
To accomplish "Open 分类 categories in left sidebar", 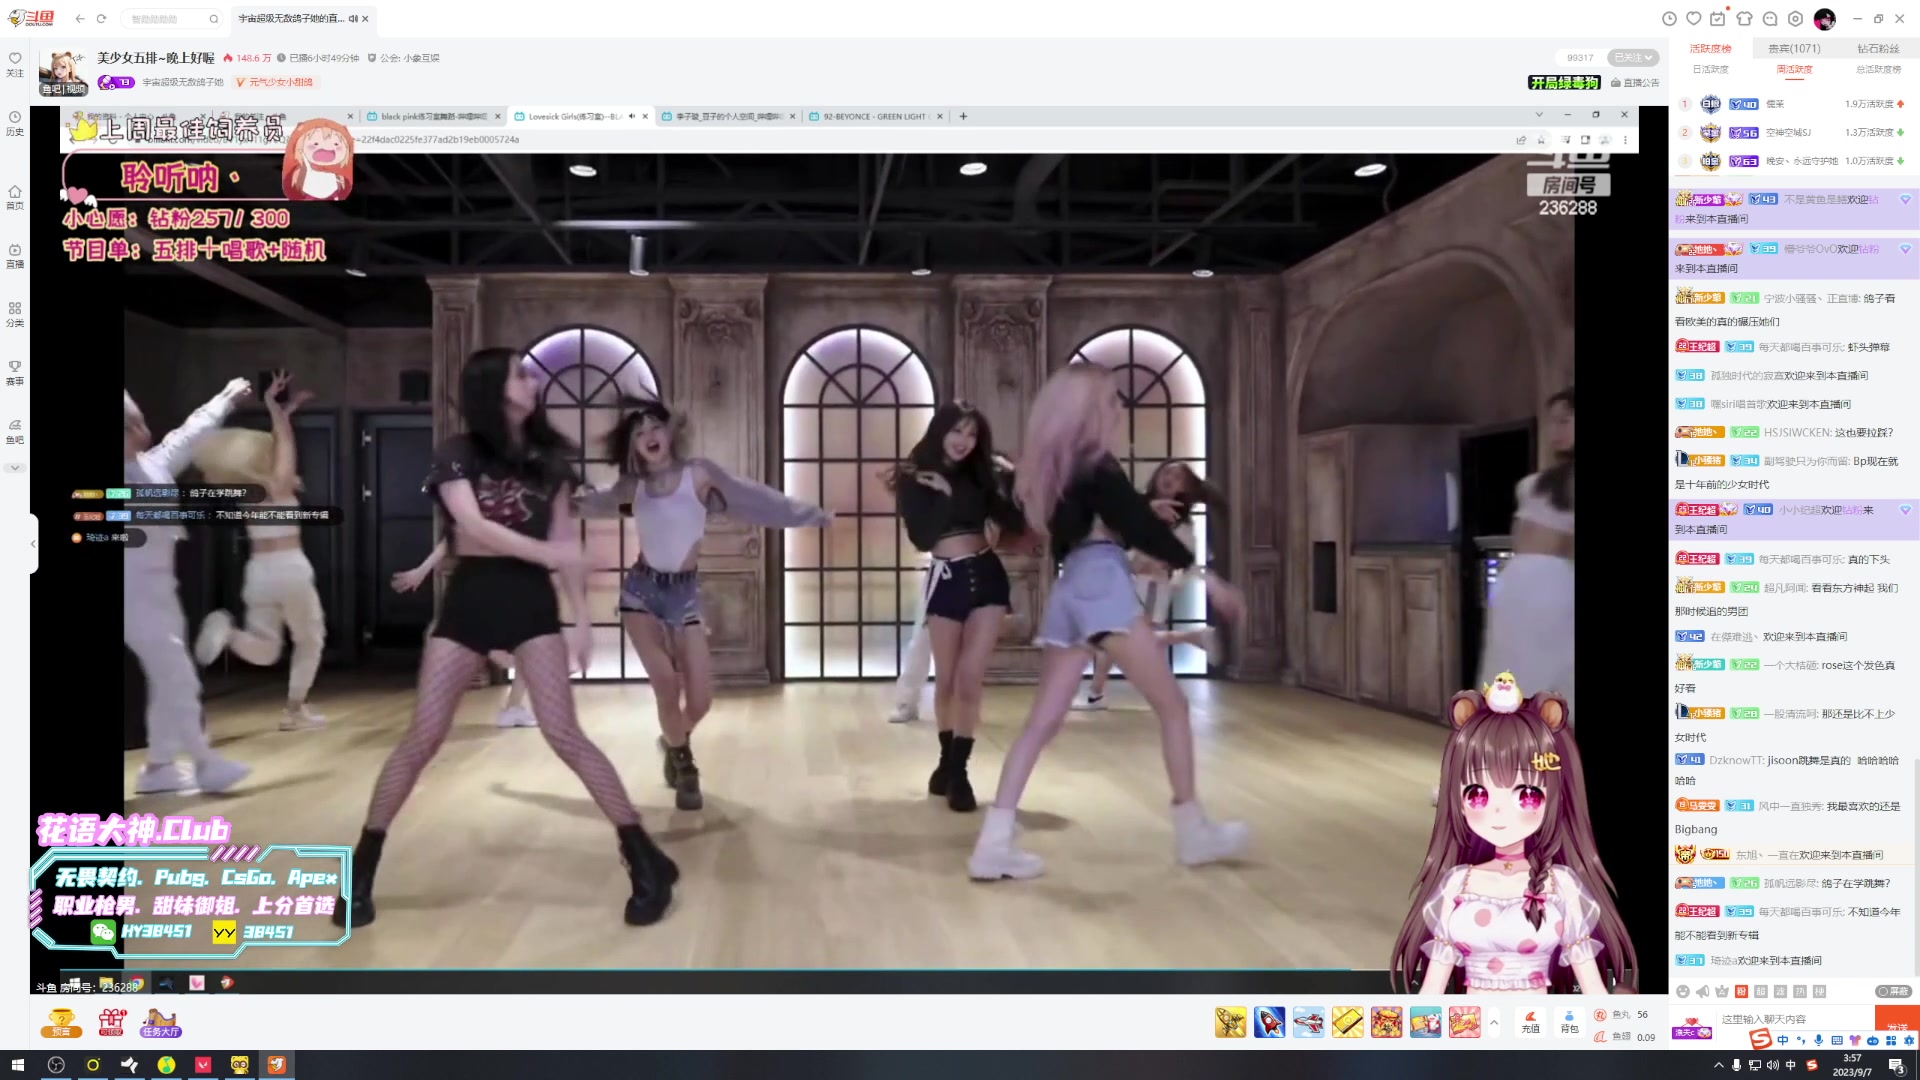I will pos(15,314).
